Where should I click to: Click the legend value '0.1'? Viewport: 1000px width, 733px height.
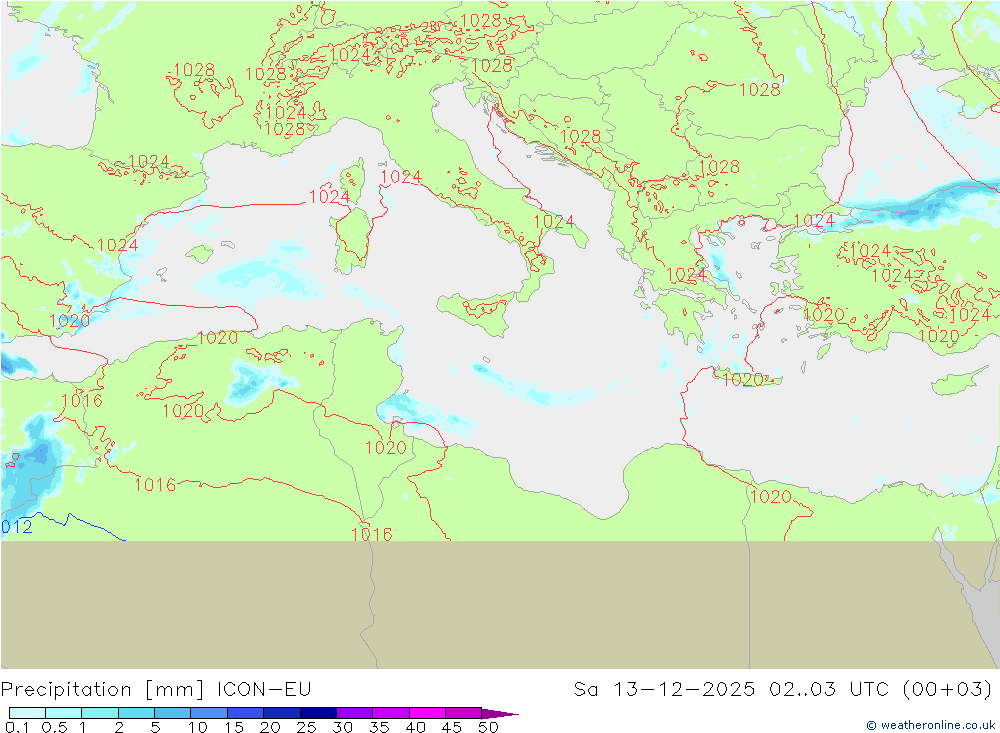17,727
